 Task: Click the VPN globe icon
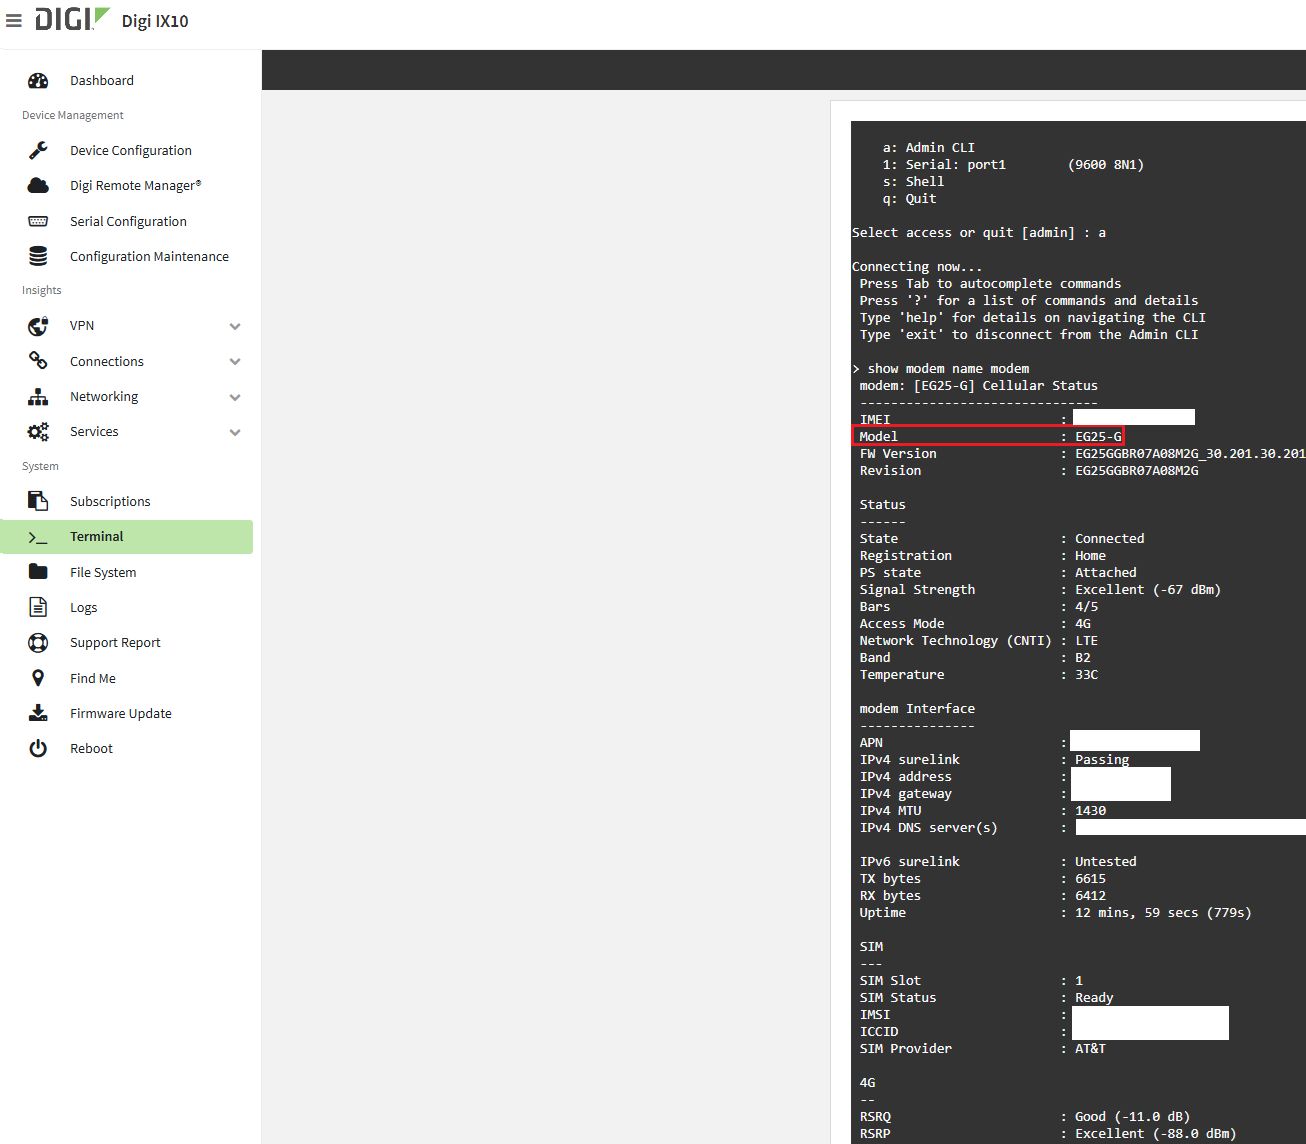pos(38,326)
